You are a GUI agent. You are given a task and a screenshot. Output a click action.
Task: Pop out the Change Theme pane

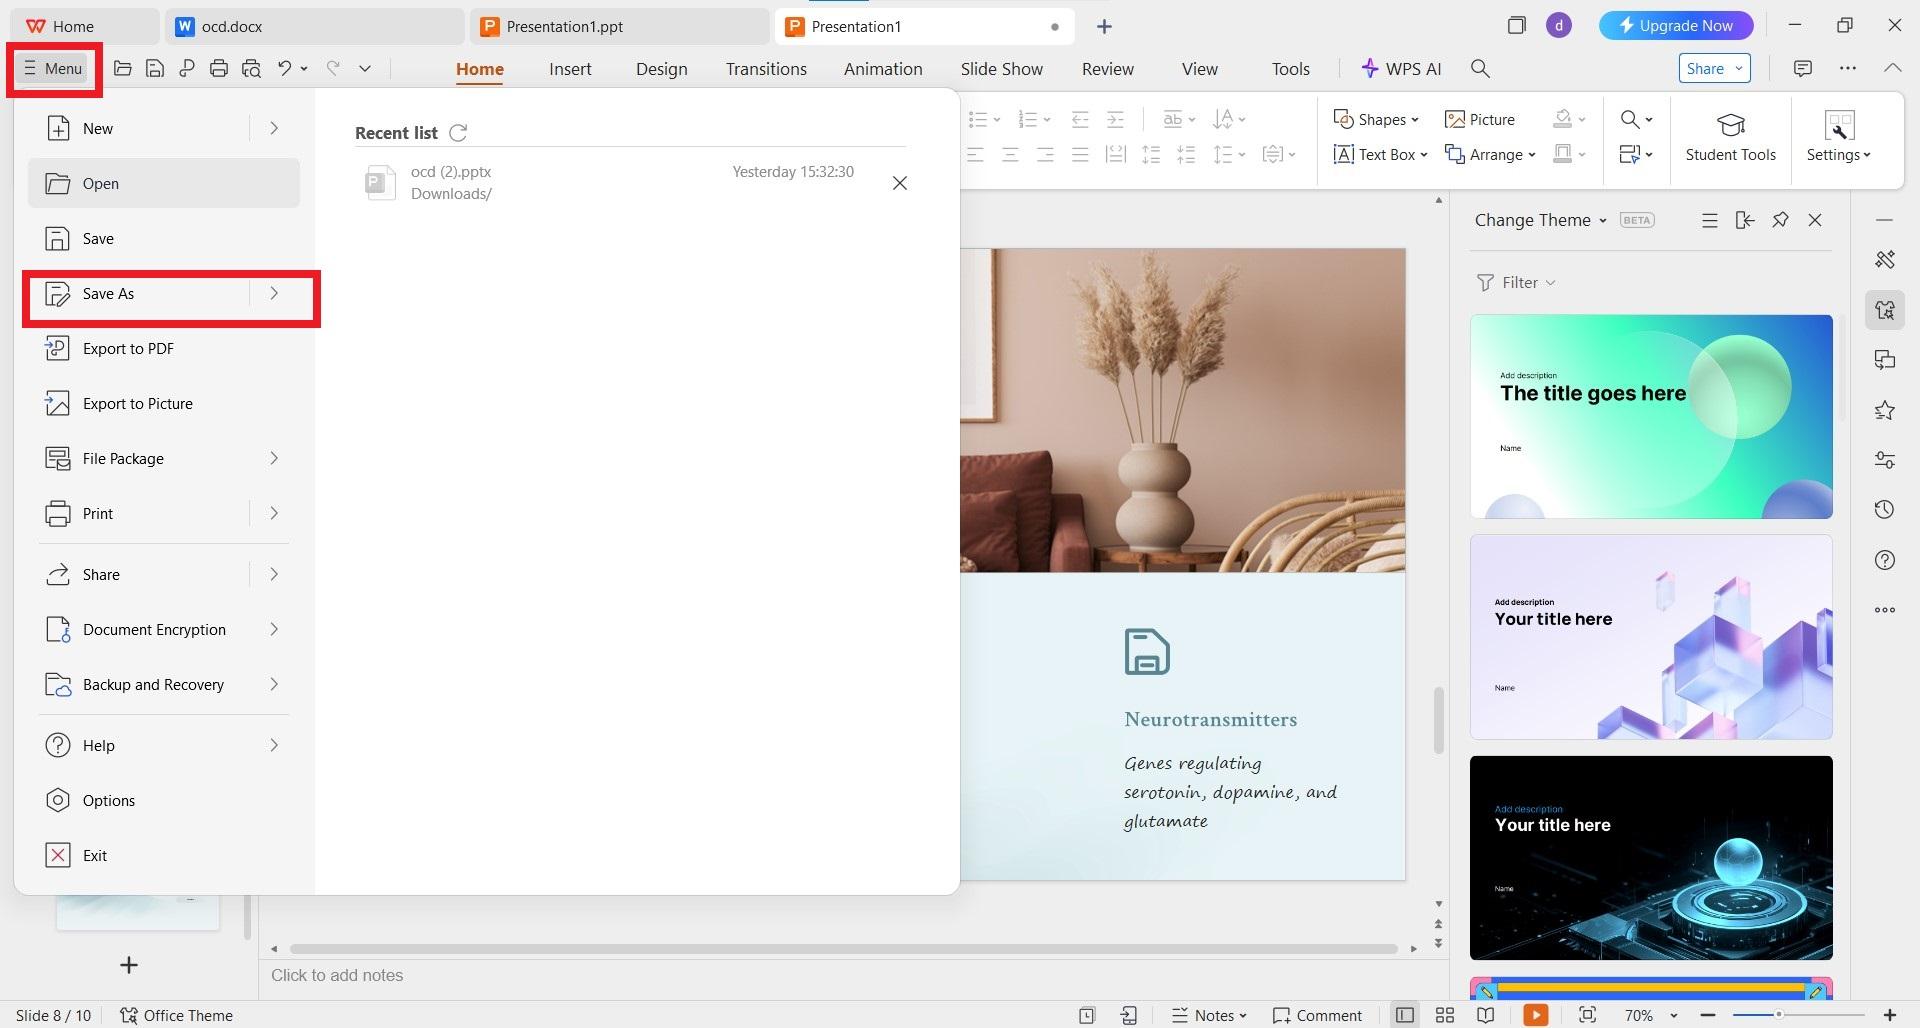pos(1745,220)
